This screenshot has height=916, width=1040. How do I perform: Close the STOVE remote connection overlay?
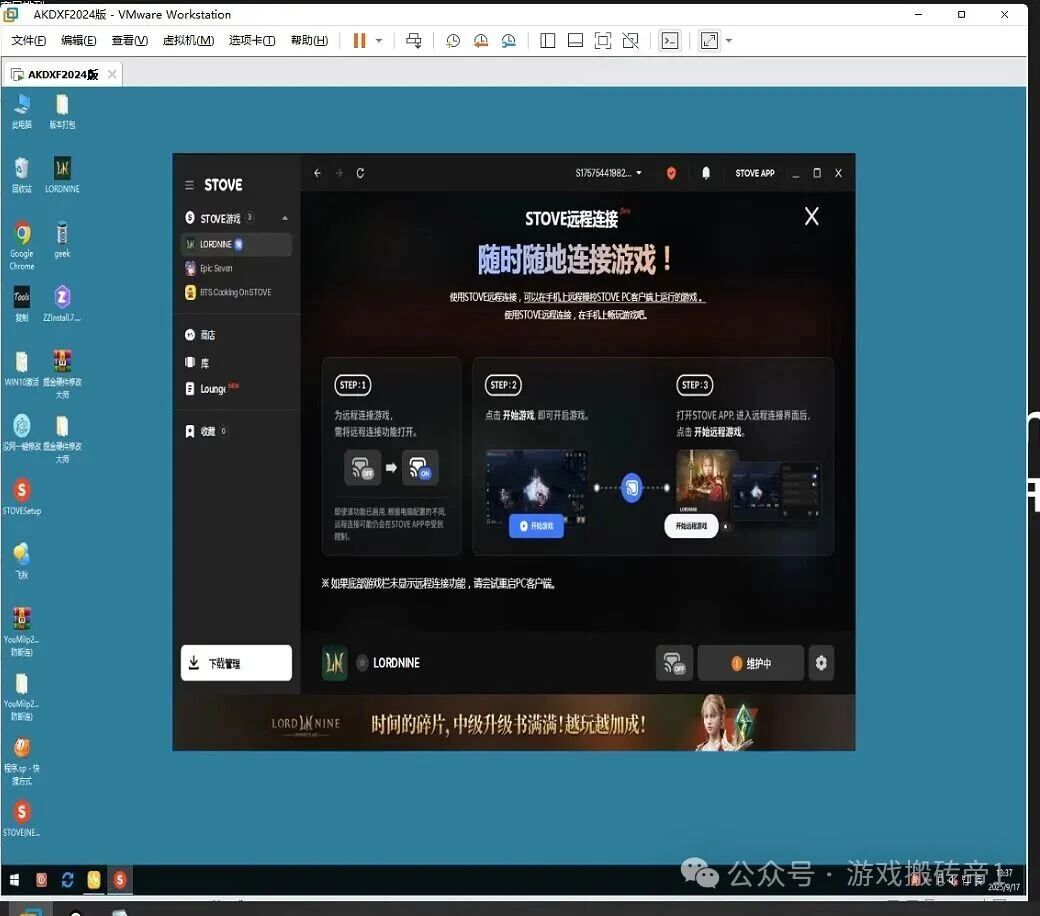[x=812, y=217]
